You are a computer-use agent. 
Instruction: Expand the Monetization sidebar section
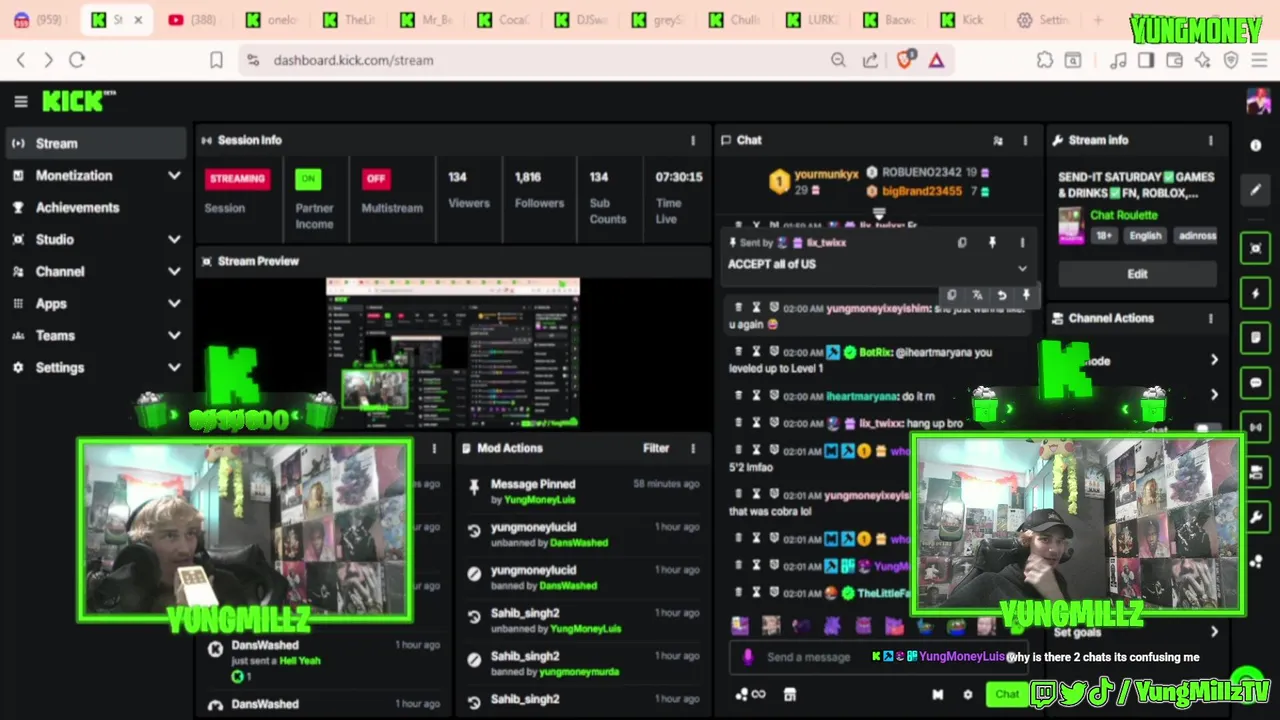96,175
